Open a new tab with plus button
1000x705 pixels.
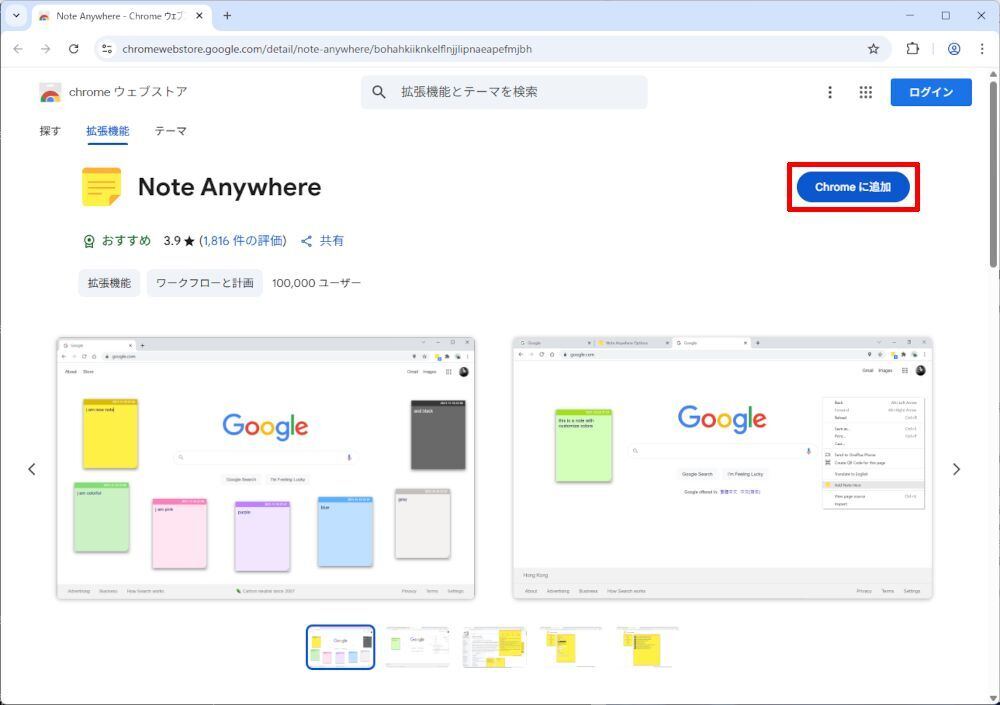click(227, 16)
